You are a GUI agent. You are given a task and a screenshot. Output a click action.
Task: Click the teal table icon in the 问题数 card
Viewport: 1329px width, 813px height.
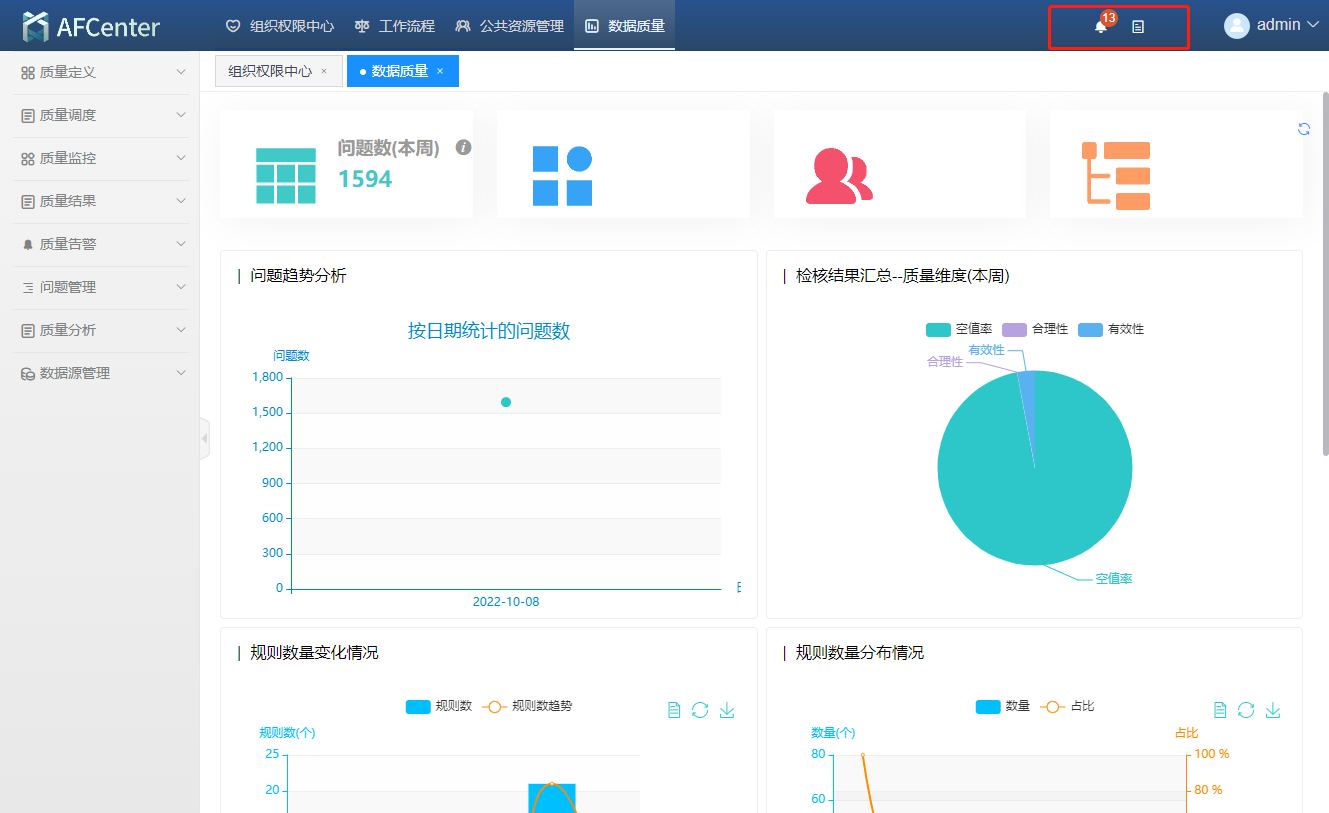(286, 176)
